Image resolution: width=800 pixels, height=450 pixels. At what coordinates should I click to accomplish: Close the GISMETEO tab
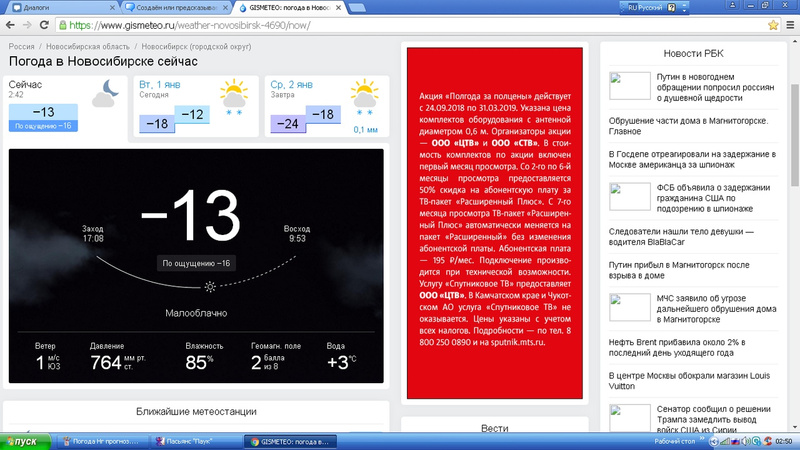[x=338, y=8]
